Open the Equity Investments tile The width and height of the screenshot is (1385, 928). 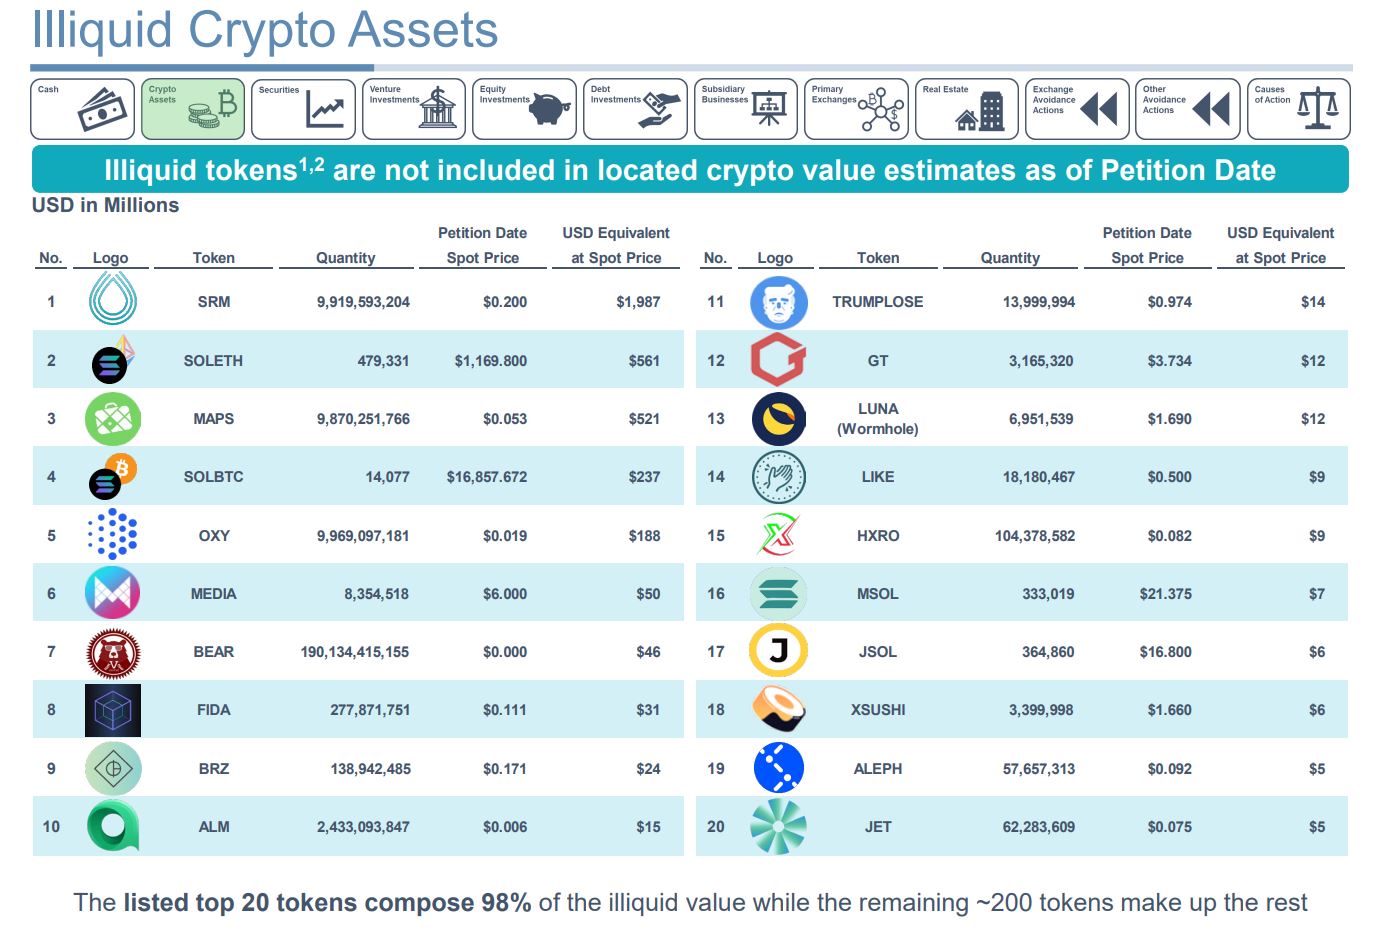pos(525,109)
